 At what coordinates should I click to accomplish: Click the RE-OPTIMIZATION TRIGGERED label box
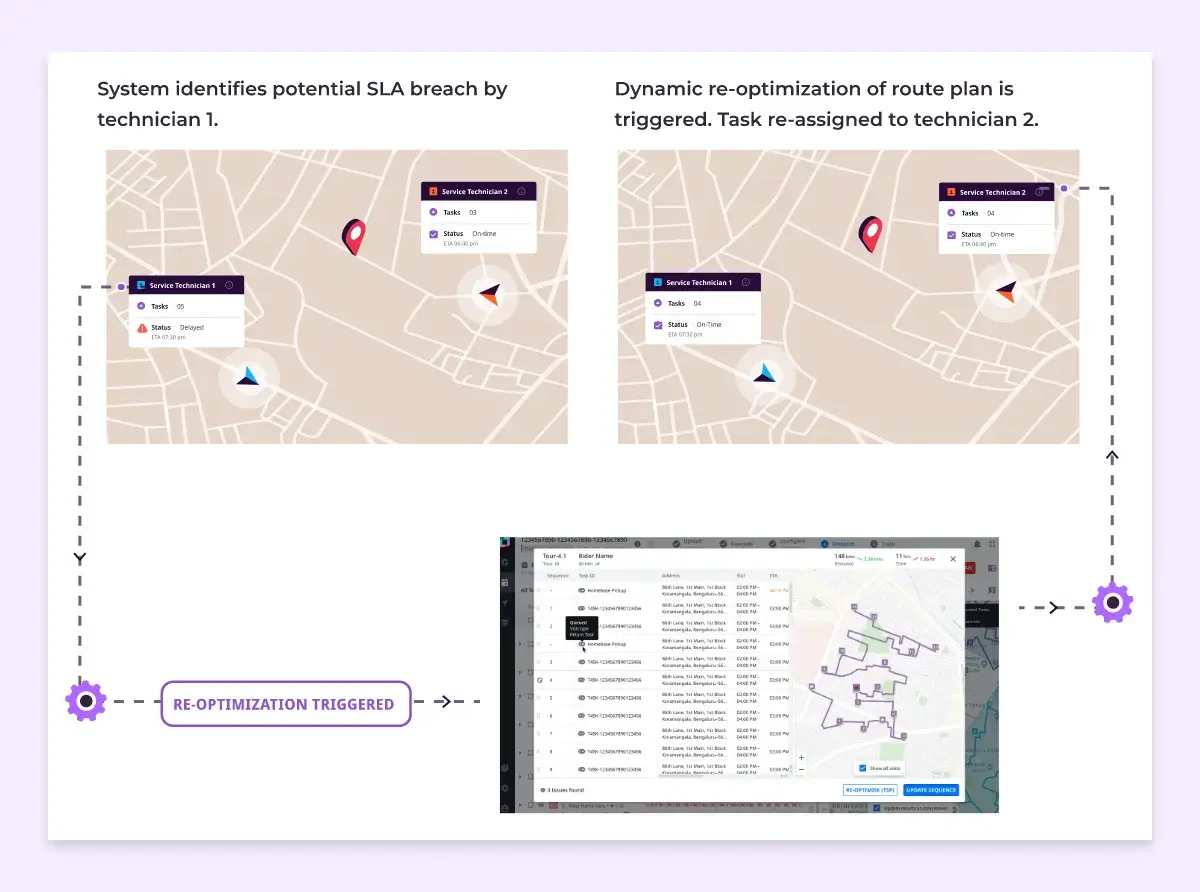286,704
